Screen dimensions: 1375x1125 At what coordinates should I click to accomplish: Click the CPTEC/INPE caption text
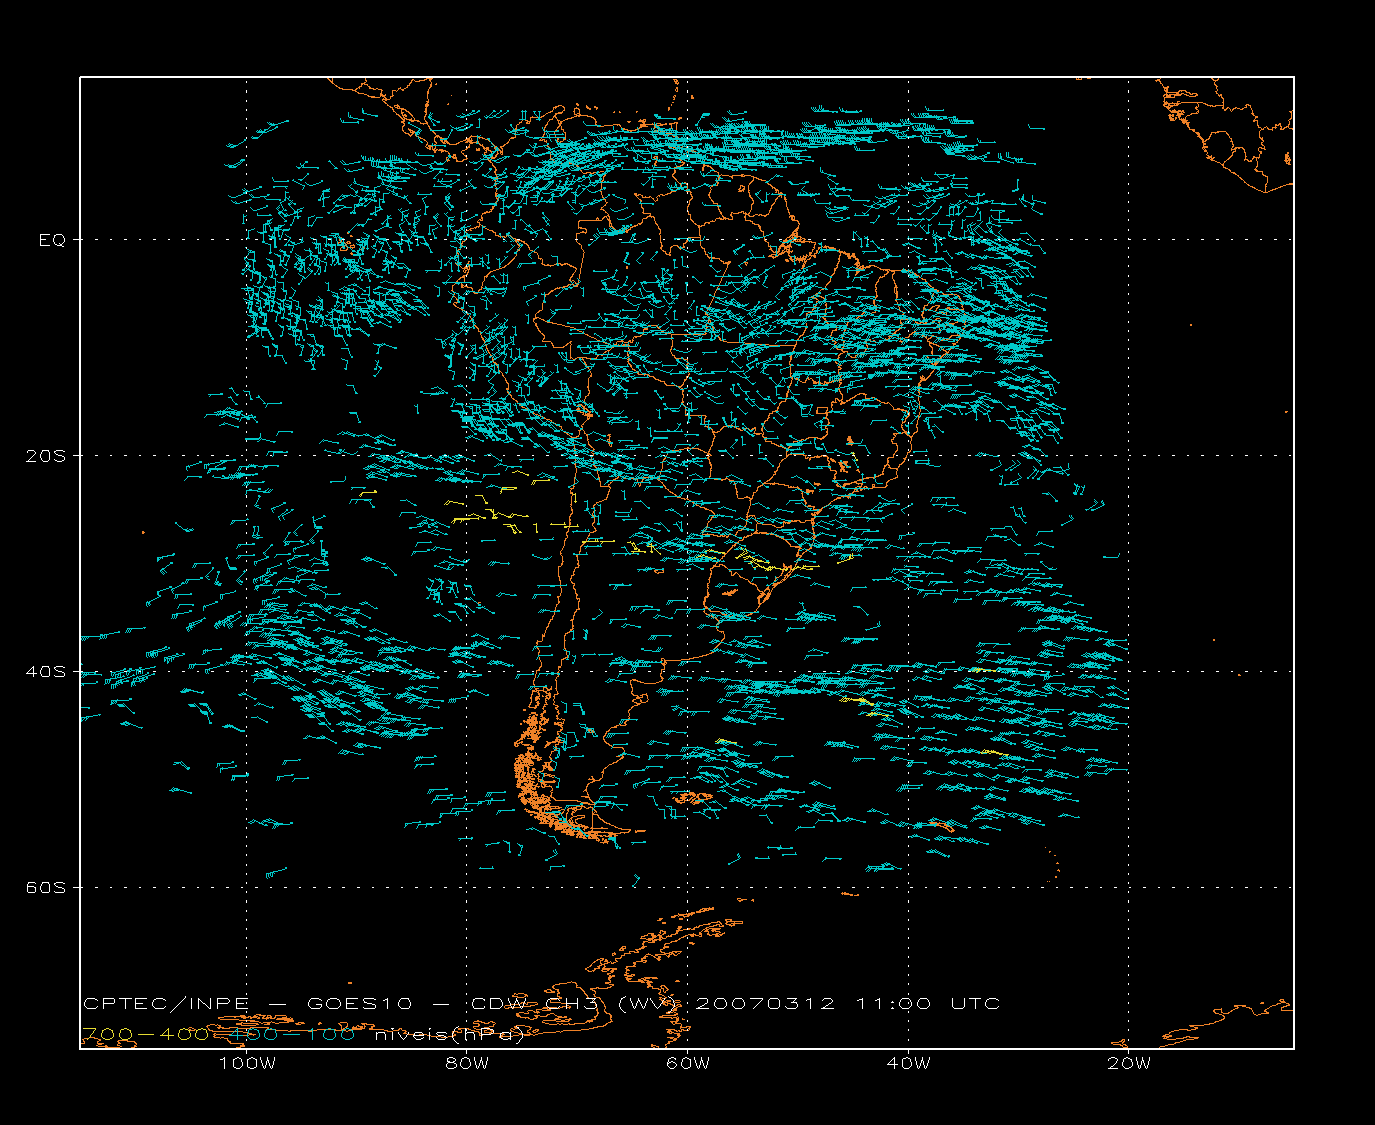(x=165, y=1004)
